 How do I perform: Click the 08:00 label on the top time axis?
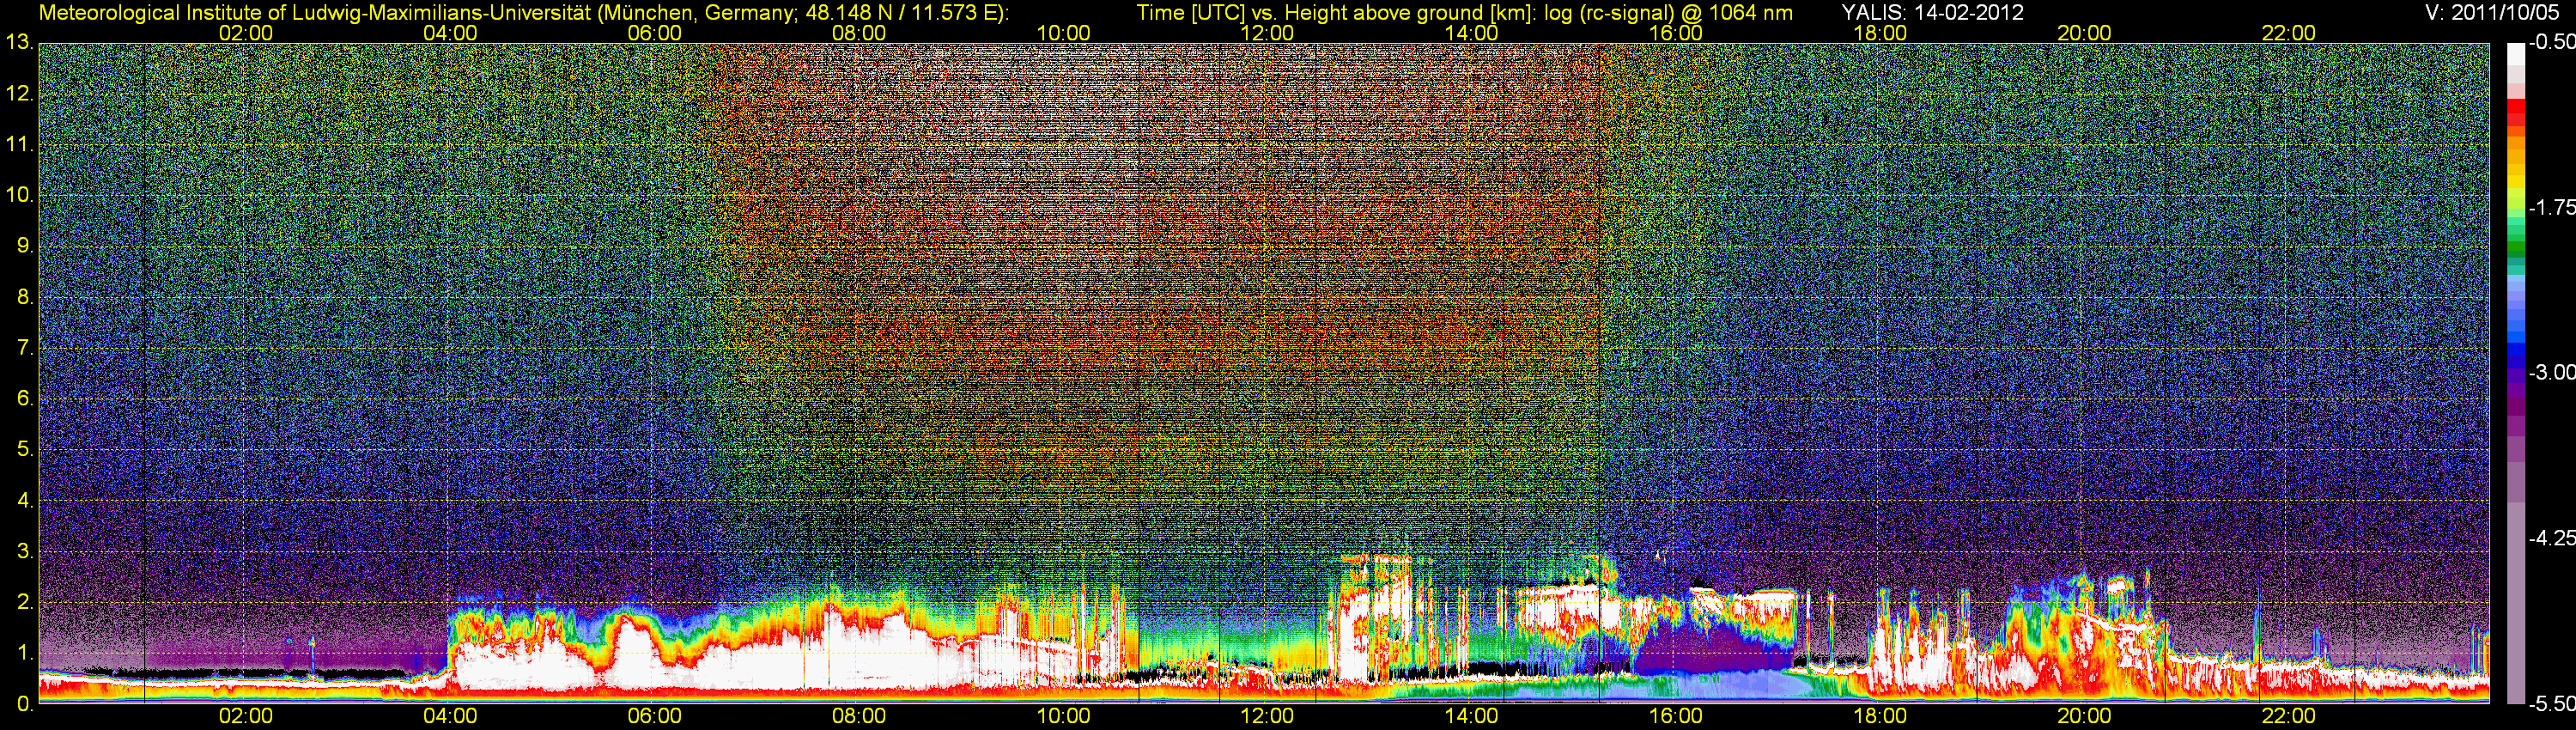point(859,33)
